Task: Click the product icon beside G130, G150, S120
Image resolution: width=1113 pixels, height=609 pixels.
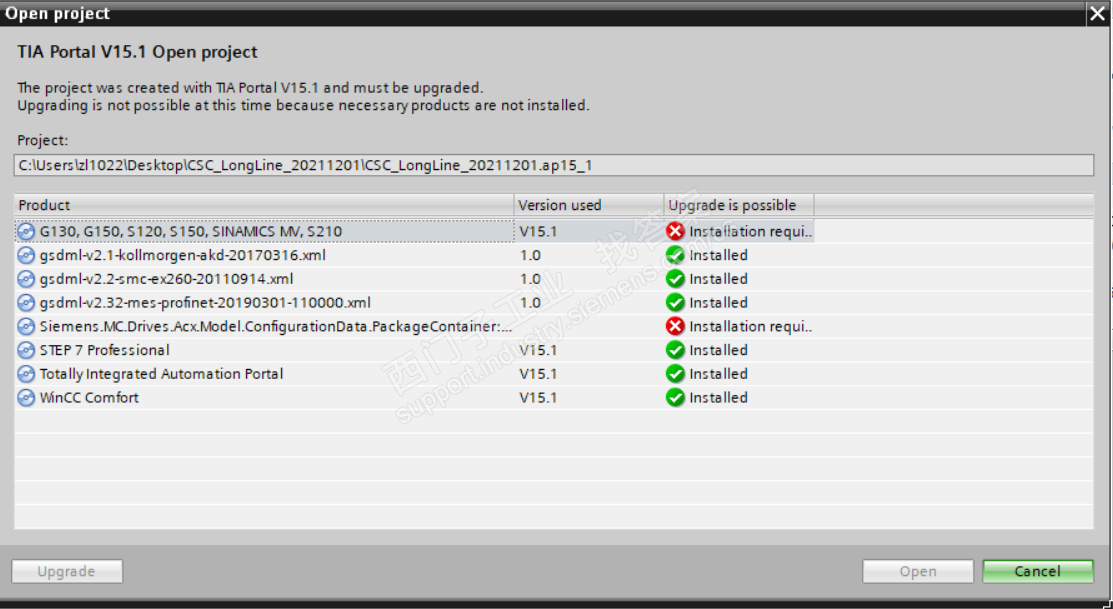Action: point(26,231)
